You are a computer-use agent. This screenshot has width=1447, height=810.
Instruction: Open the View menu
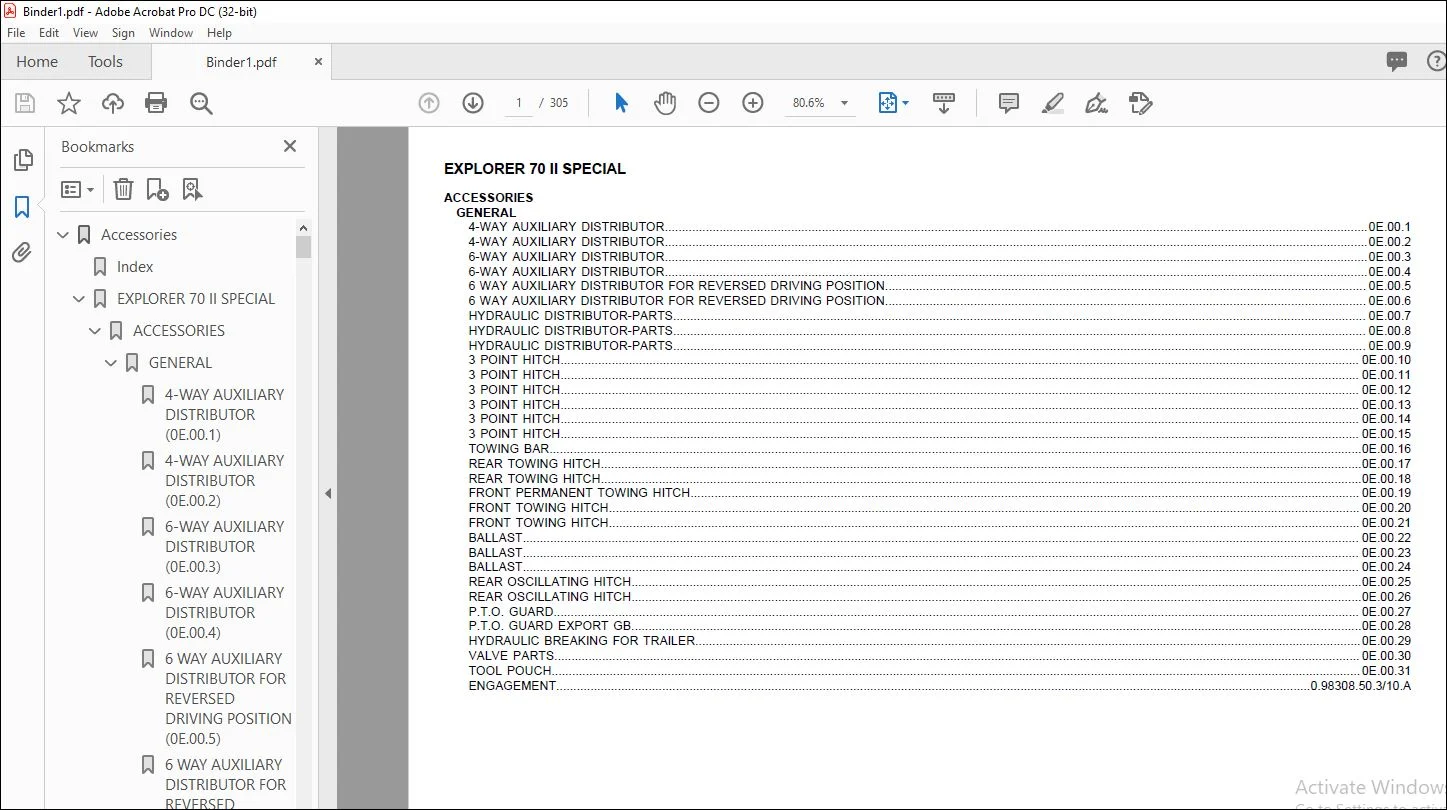pos(86,33)
